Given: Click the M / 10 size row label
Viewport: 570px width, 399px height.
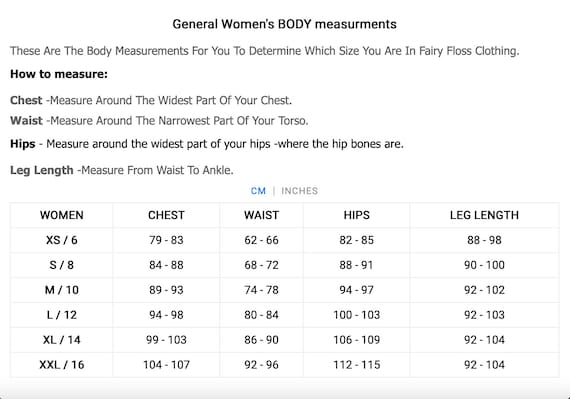Looking at the screenshot, I should pyautogui.click(x=62, y=290).
